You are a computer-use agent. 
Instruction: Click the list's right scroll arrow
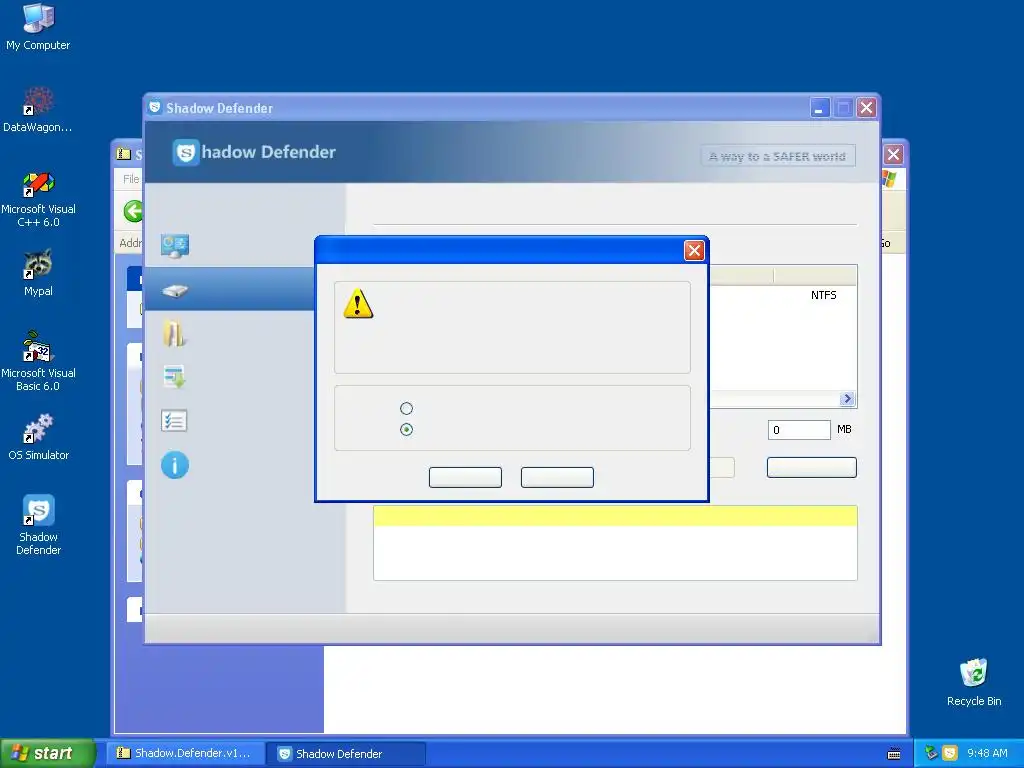pos(847,398)
